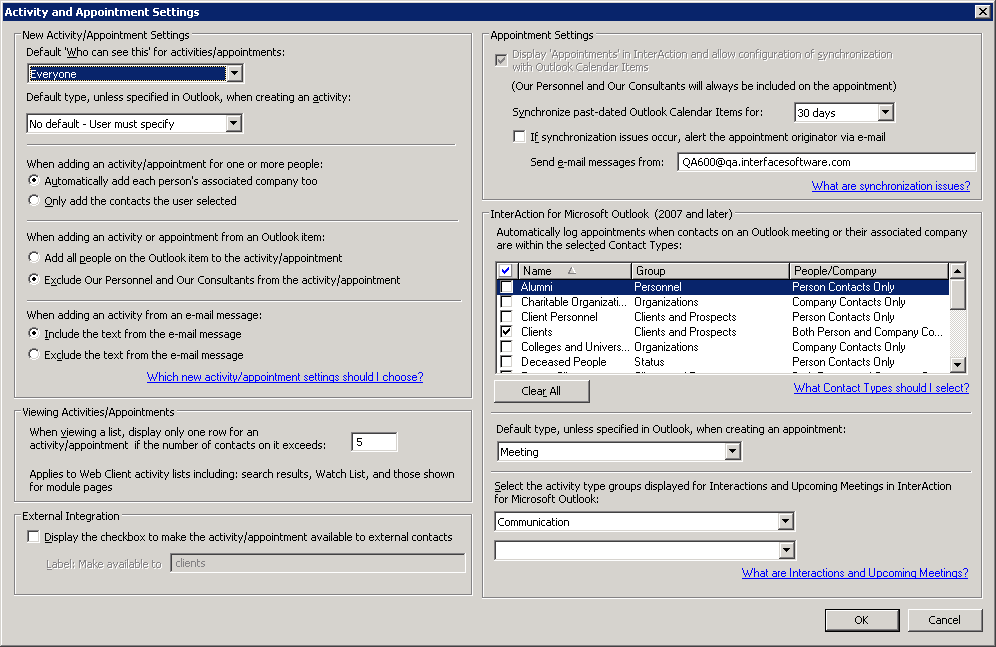Click the OK button
Viewport: 996px width, 647px height.
tap(861, 620)
